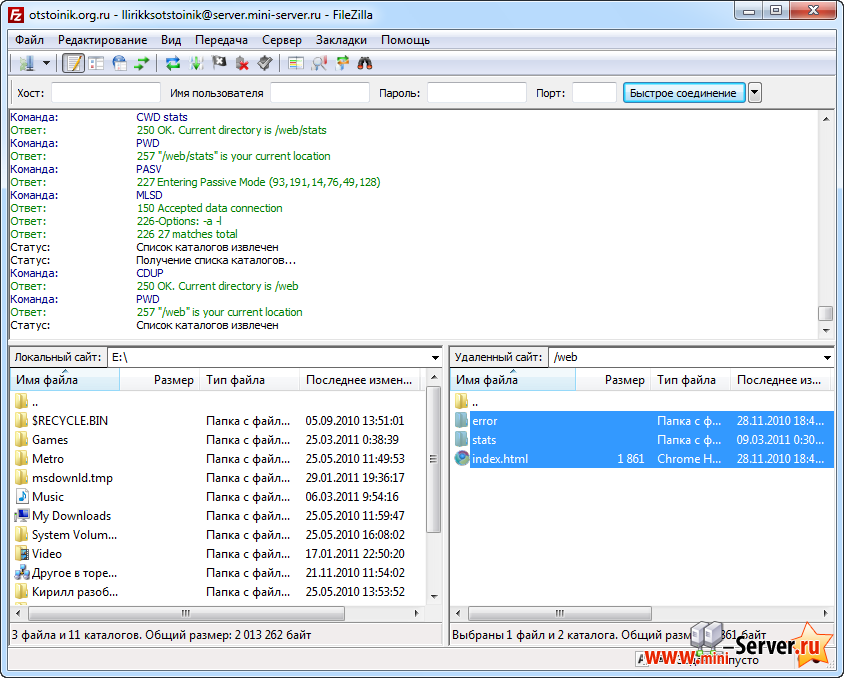Open the Сервер menu
The height and width of the screenshot is (678, 844).
tap(282, 40)
